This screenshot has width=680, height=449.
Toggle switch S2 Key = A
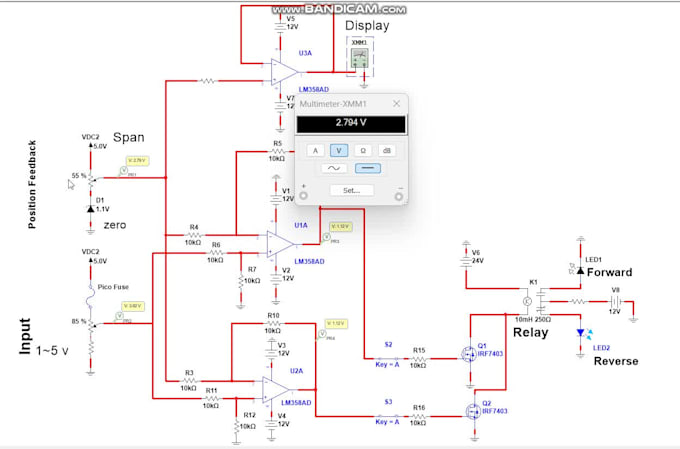point(388,358)
